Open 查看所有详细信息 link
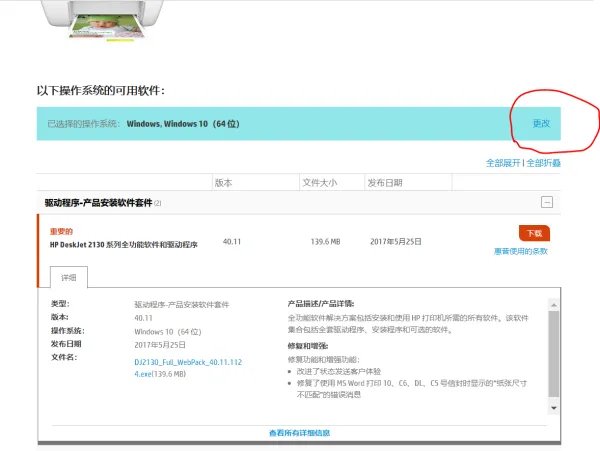Image resolution: width=600 pixels, height=451 pixels. (299, 433)
